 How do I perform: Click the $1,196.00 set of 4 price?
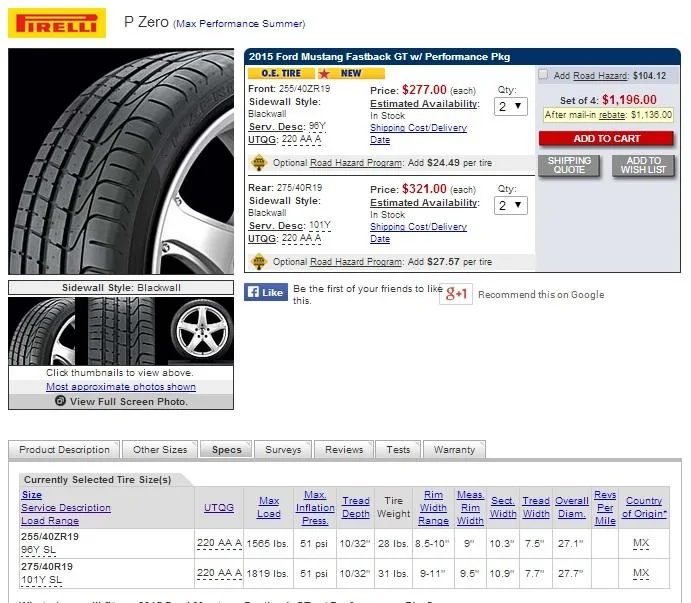coord(629,100)
